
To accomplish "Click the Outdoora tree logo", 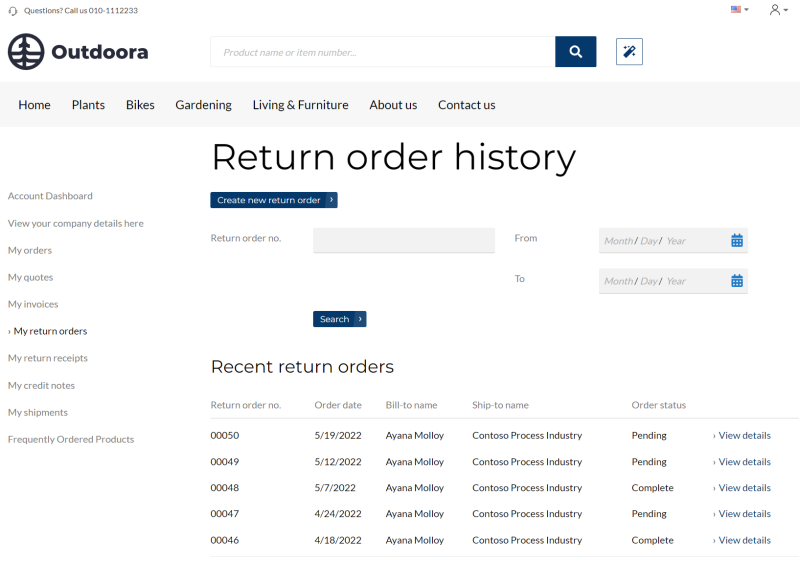I will tap(26, 52).
